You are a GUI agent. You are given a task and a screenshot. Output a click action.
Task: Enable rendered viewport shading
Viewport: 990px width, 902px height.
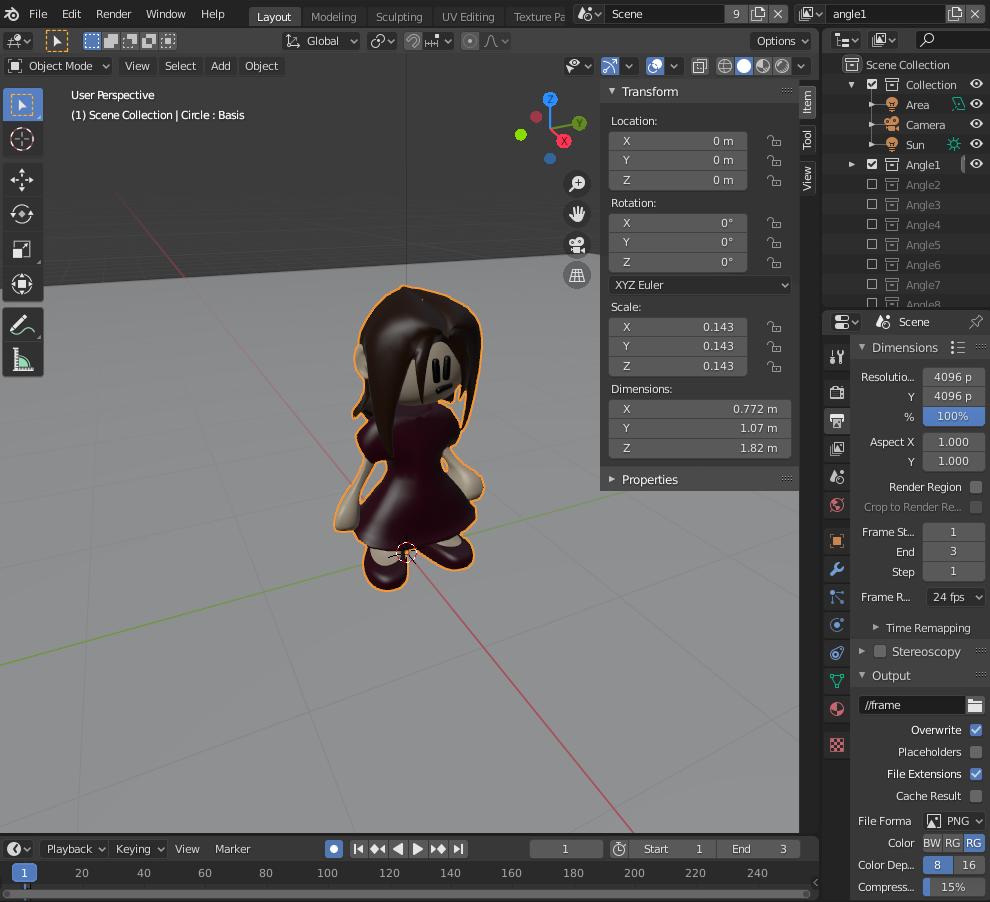click(782, 66)
